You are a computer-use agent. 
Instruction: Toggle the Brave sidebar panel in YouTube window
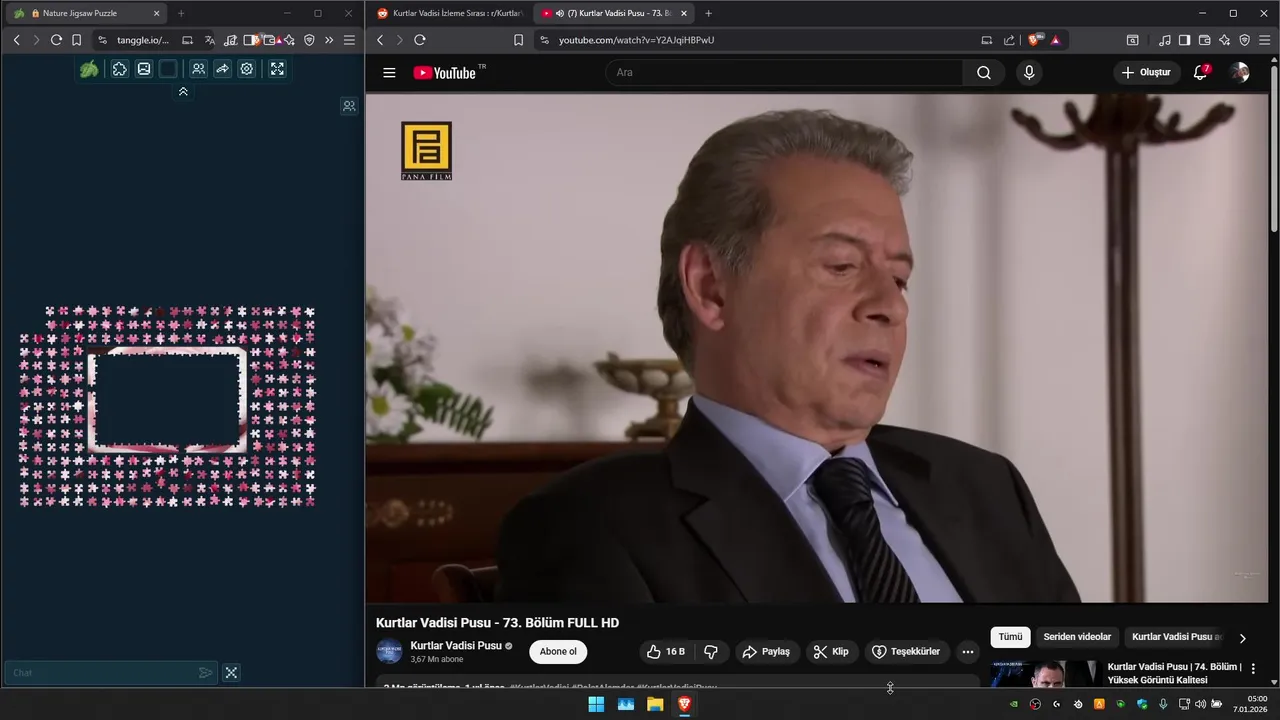[x=1184, y=40]
